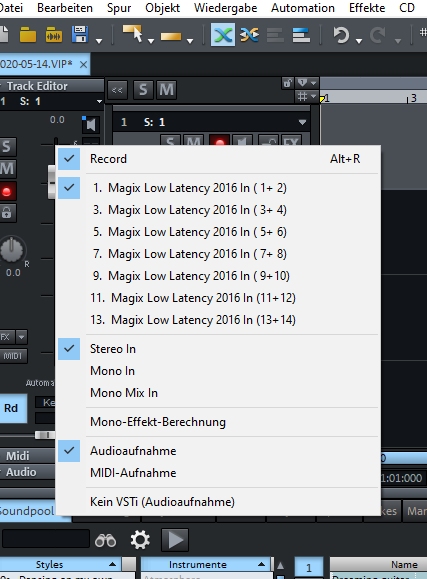Open Soundpool settings gear icon
Image resolution: width=427 pixels, height=579 pixels.
[x=140, y=540]
